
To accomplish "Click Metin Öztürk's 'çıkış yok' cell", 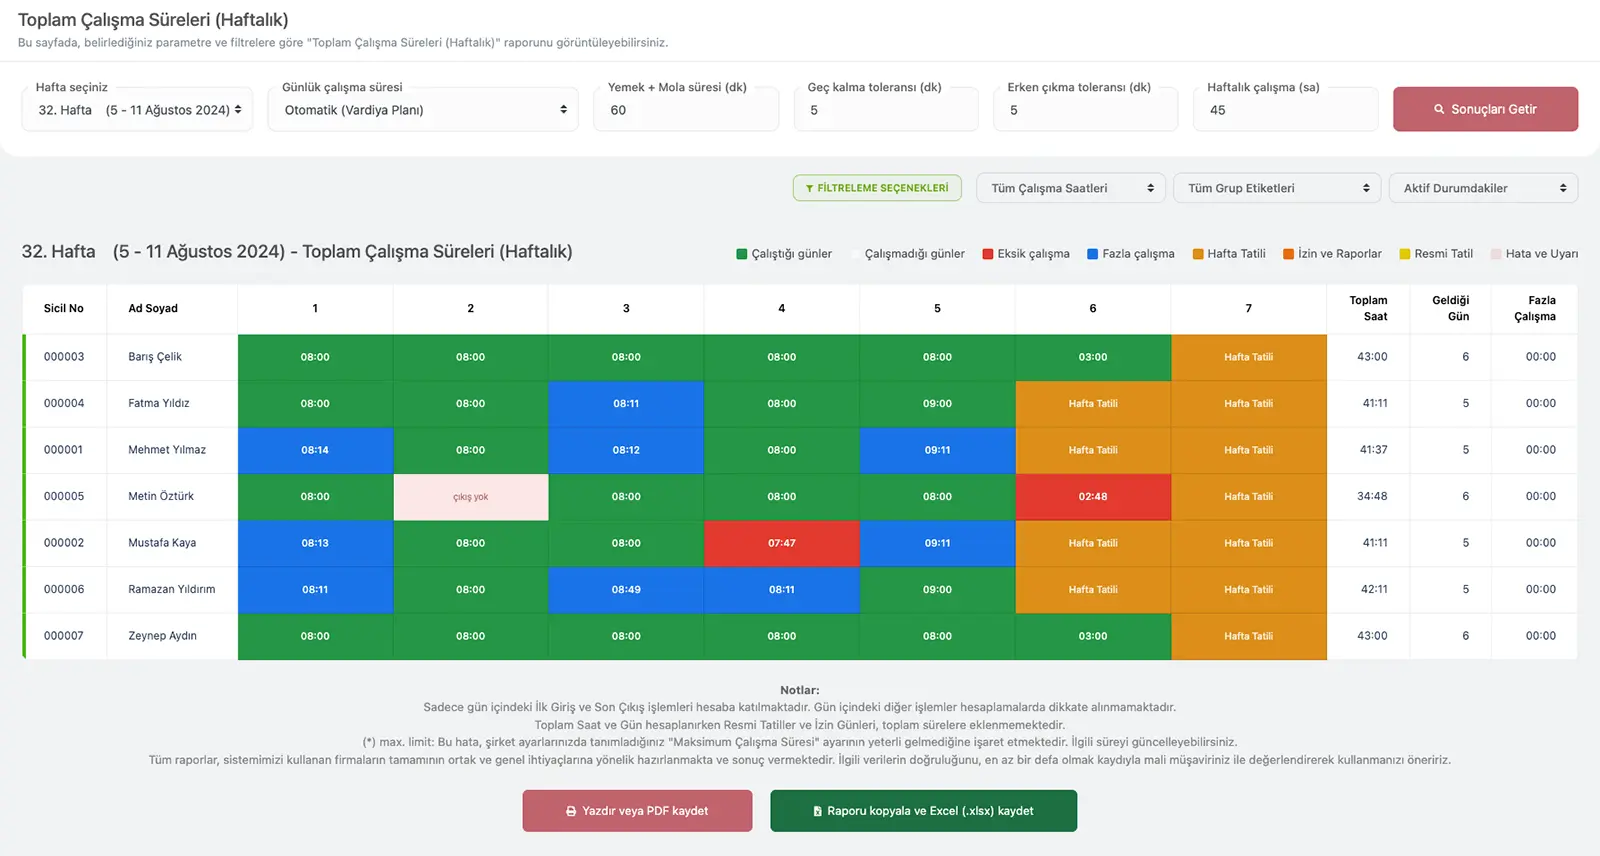I will 471,497.
